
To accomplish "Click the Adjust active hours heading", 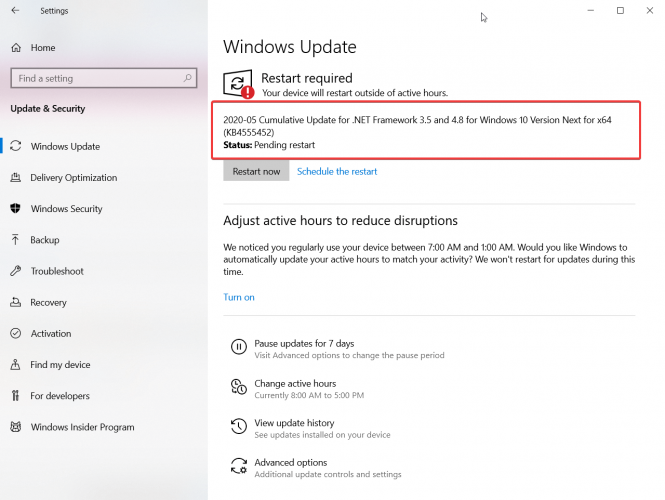I will (341, 221).
